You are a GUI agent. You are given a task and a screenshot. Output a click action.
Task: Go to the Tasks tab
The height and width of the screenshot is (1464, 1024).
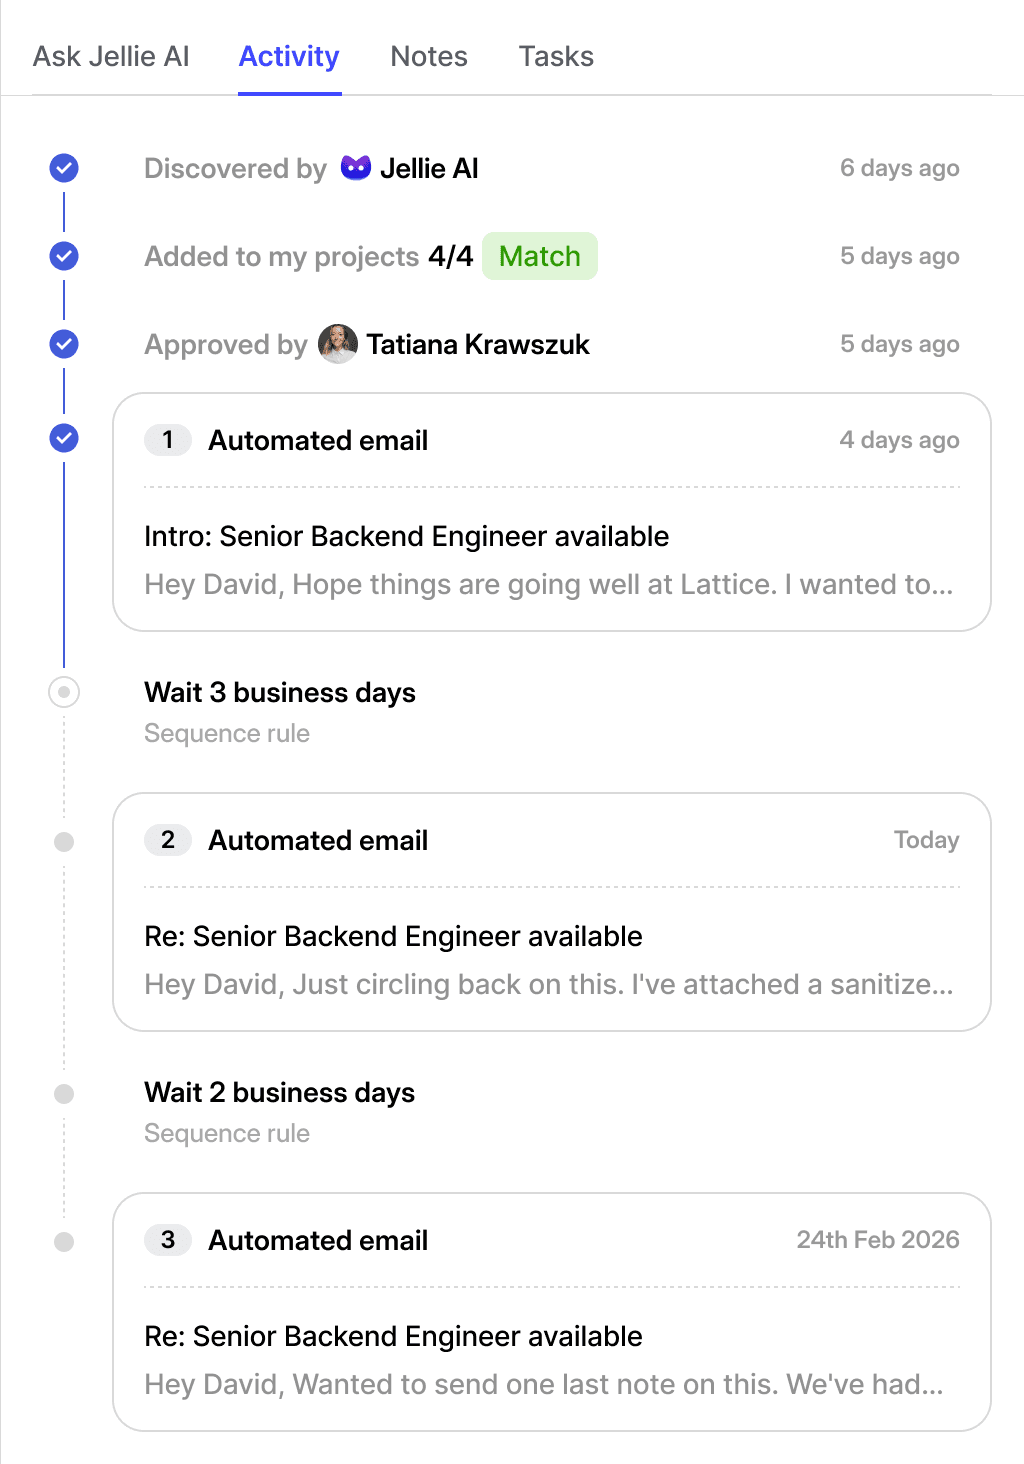point(556,57)
